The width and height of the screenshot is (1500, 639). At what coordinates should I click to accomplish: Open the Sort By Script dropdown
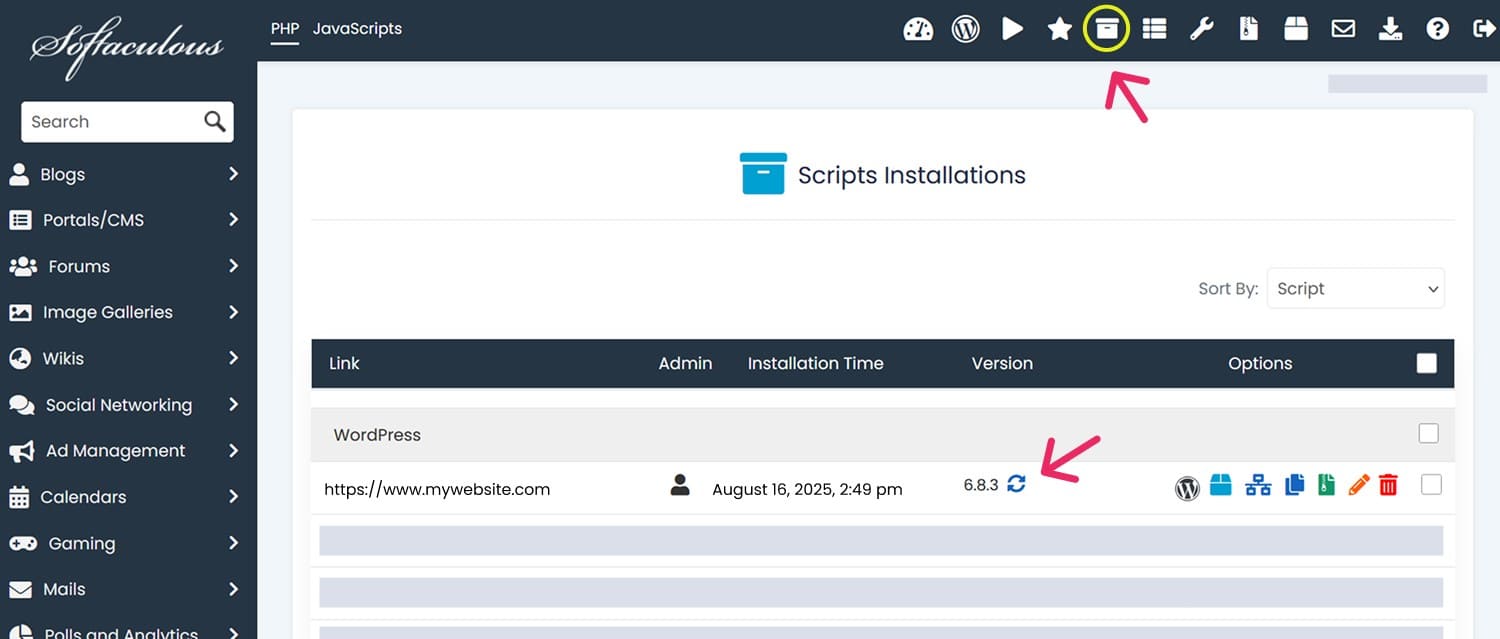(1355, 288)
